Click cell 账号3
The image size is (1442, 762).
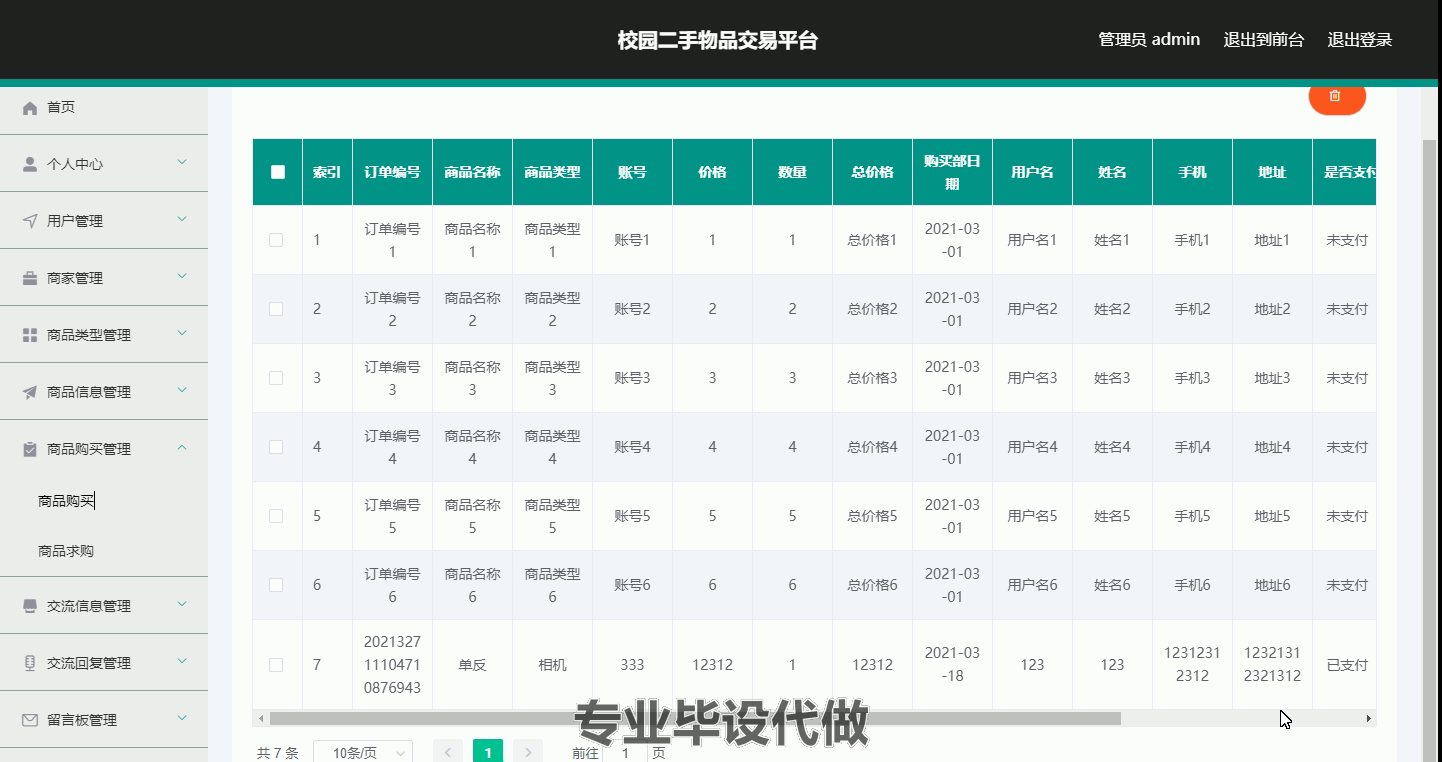tap(632, 378)
